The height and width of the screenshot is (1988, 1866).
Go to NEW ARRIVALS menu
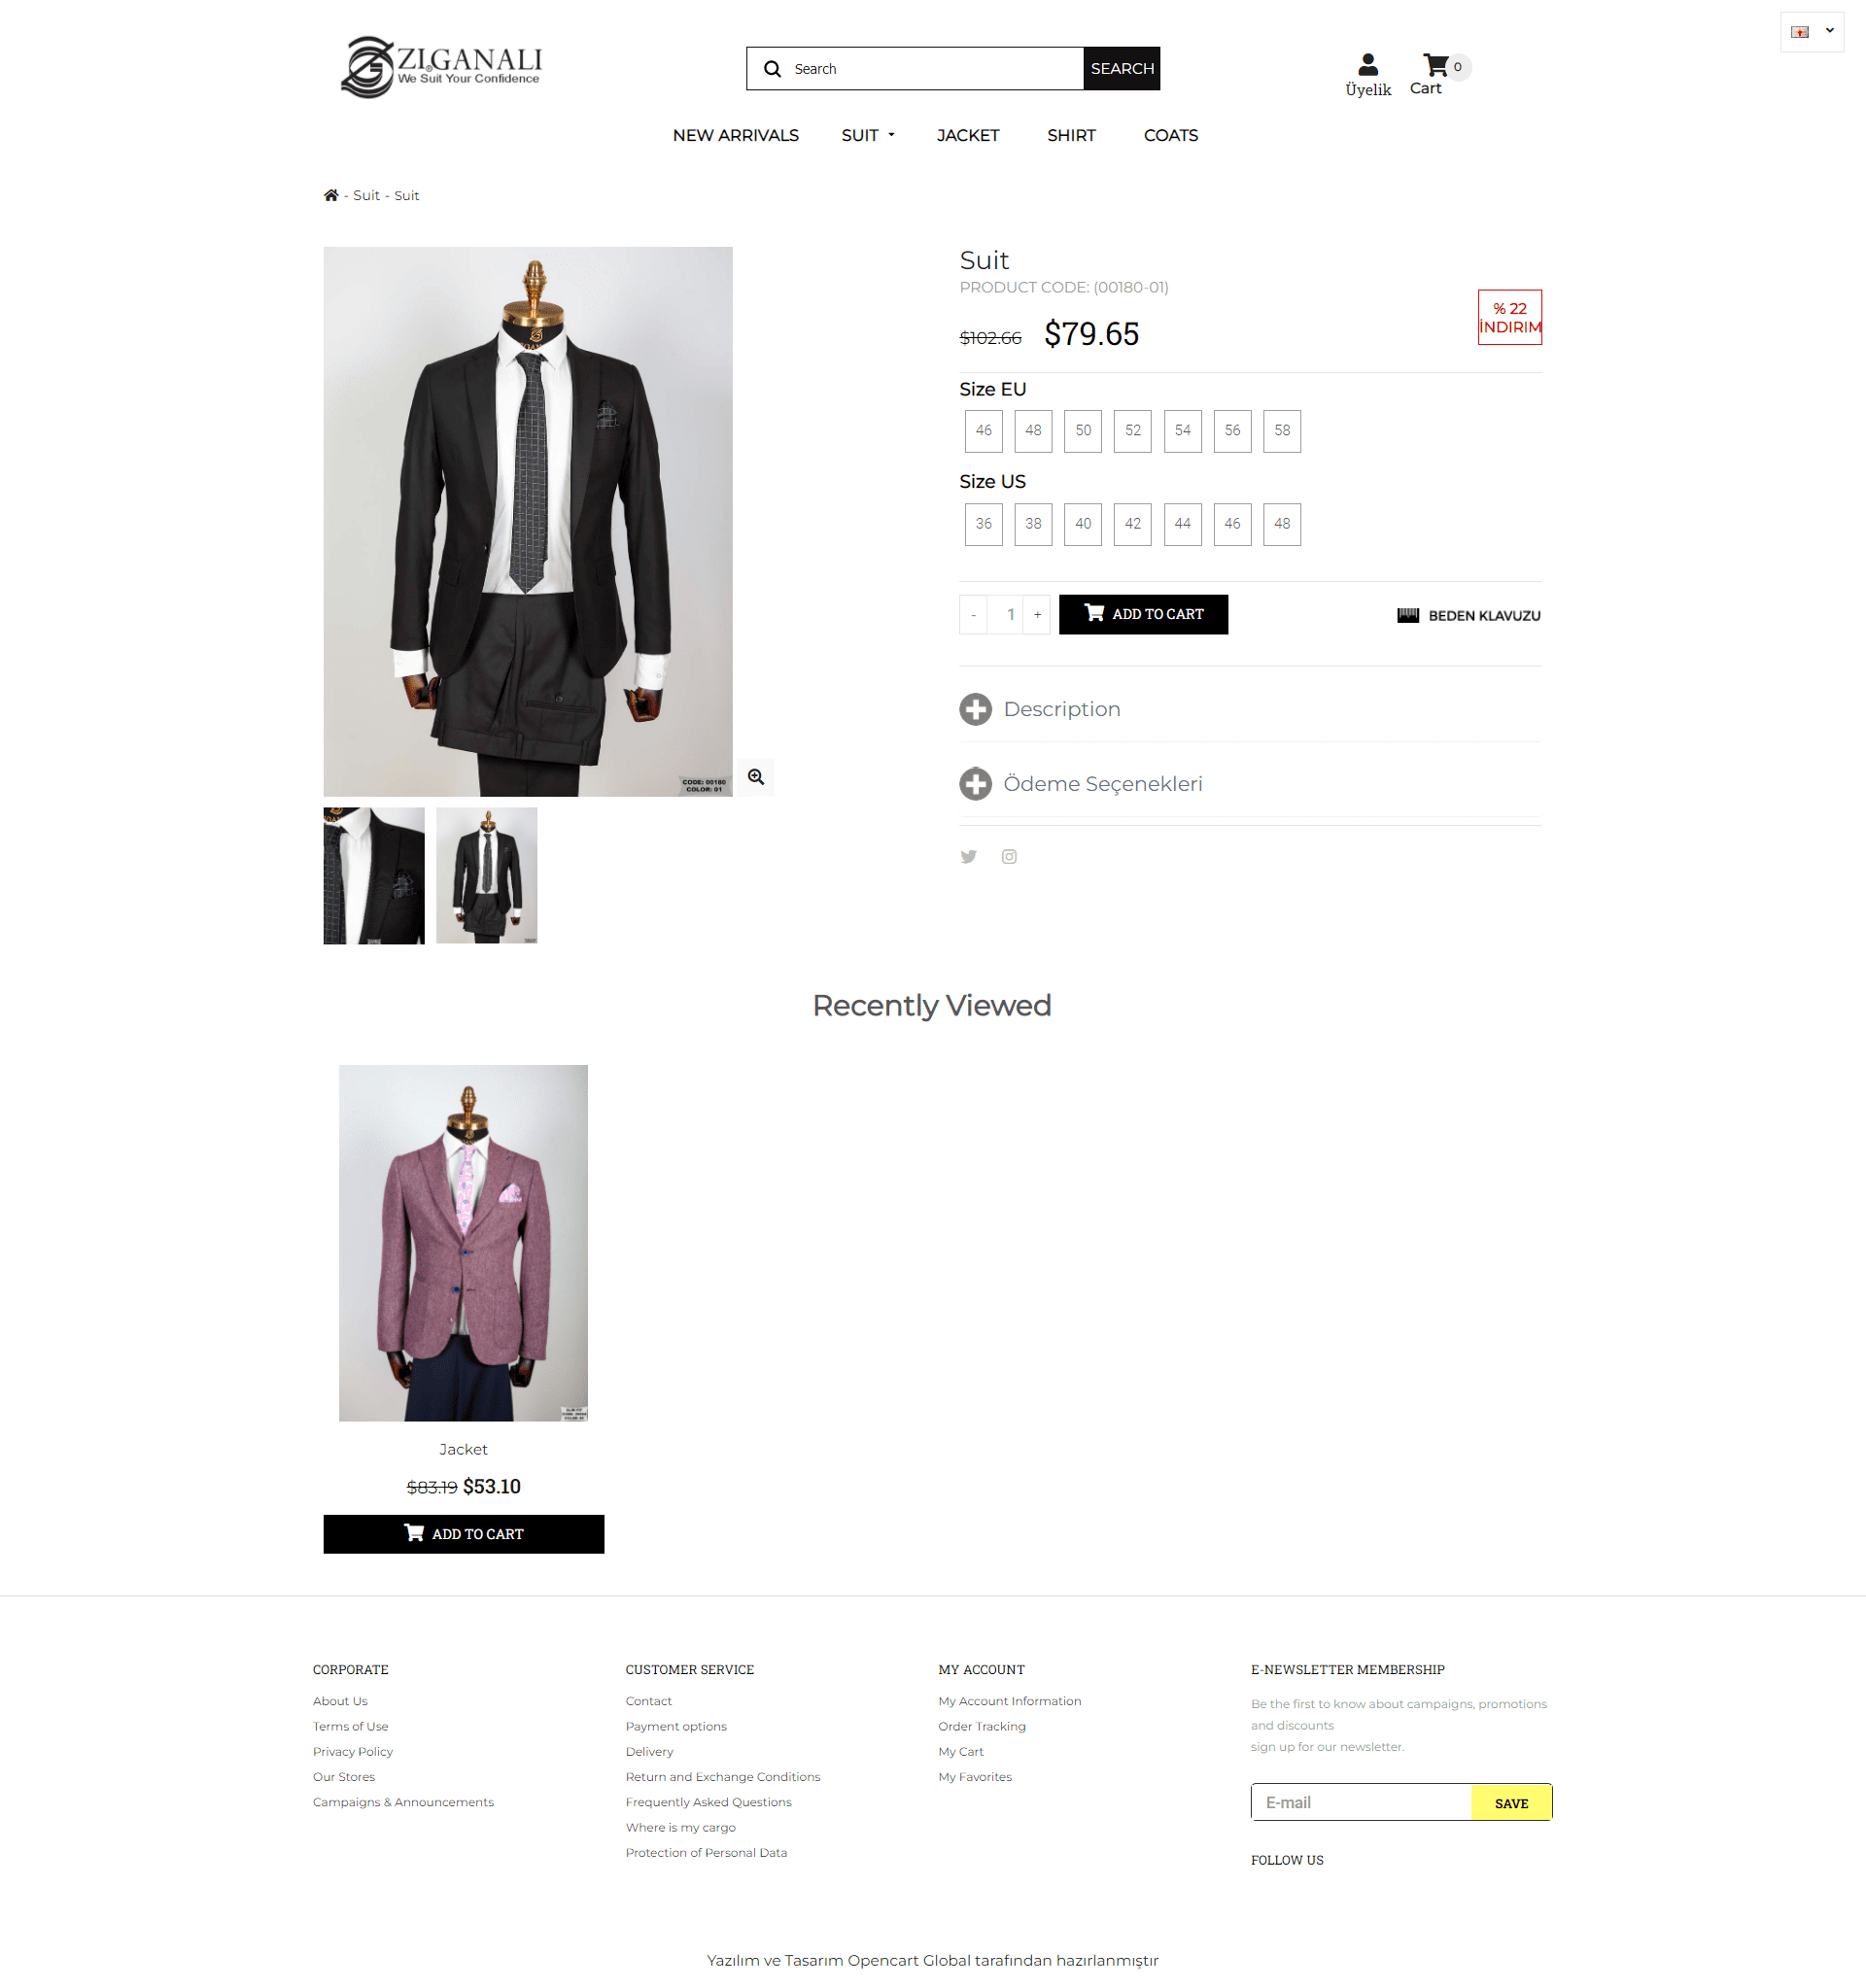pos(735,135)
